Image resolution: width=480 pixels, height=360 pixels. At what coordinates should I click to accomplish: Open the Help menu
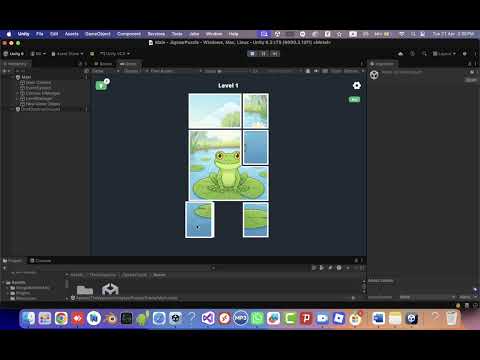click(x=233, y=34)
